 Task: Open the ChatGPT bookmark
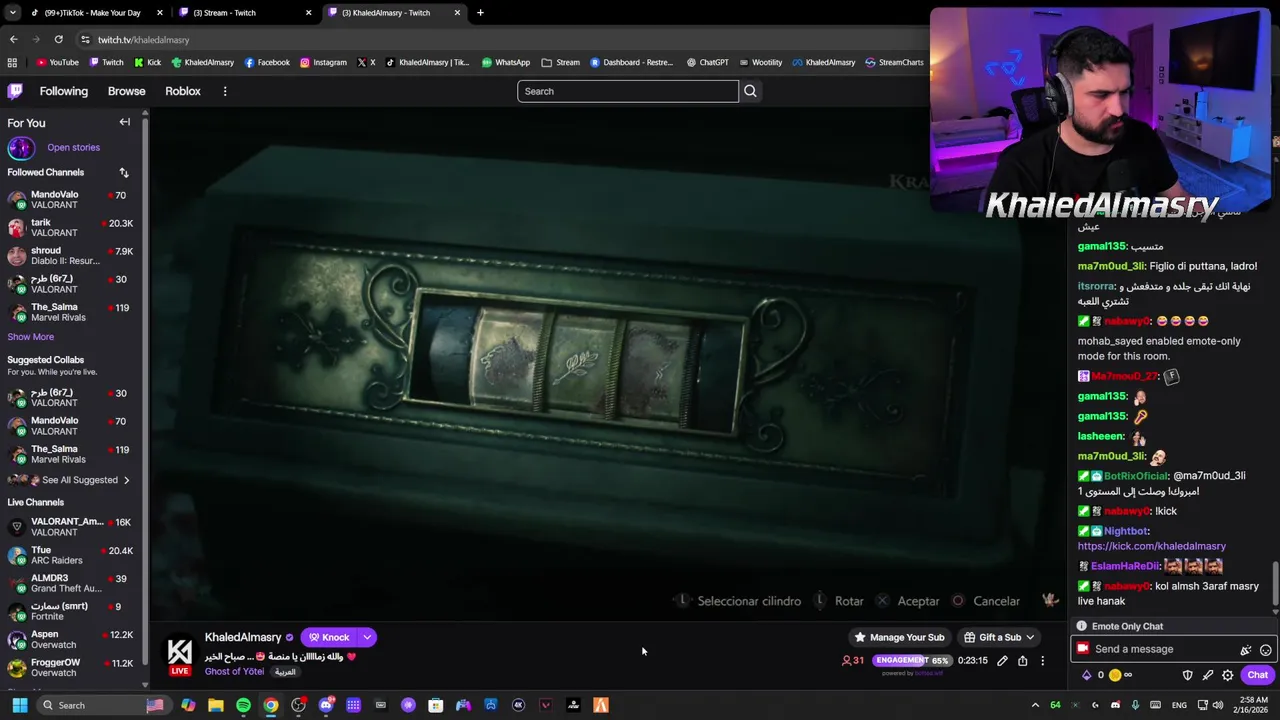[707, 62]
